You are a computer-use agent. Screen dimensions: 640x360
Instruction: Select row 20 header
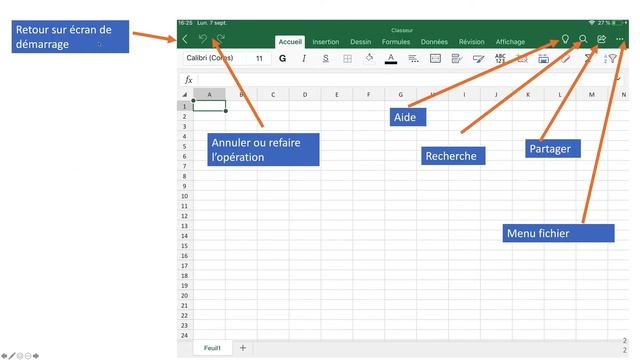pos(184,296)
